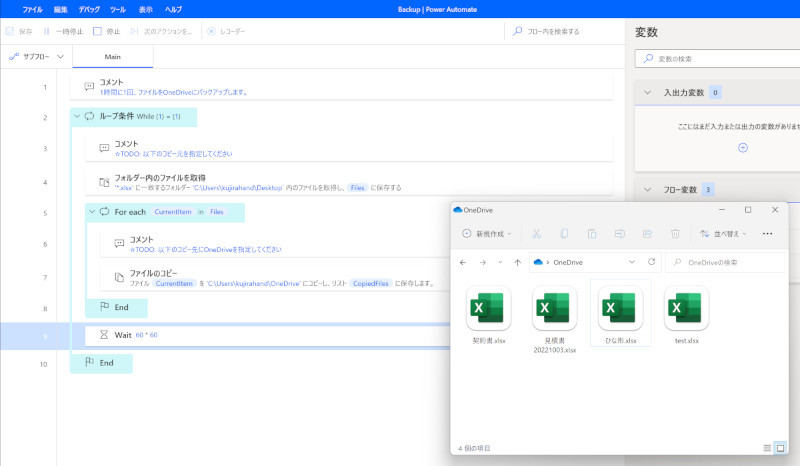The image size is (800, 466).
Task: Open the 編集 menu
Action: [60, 9]
